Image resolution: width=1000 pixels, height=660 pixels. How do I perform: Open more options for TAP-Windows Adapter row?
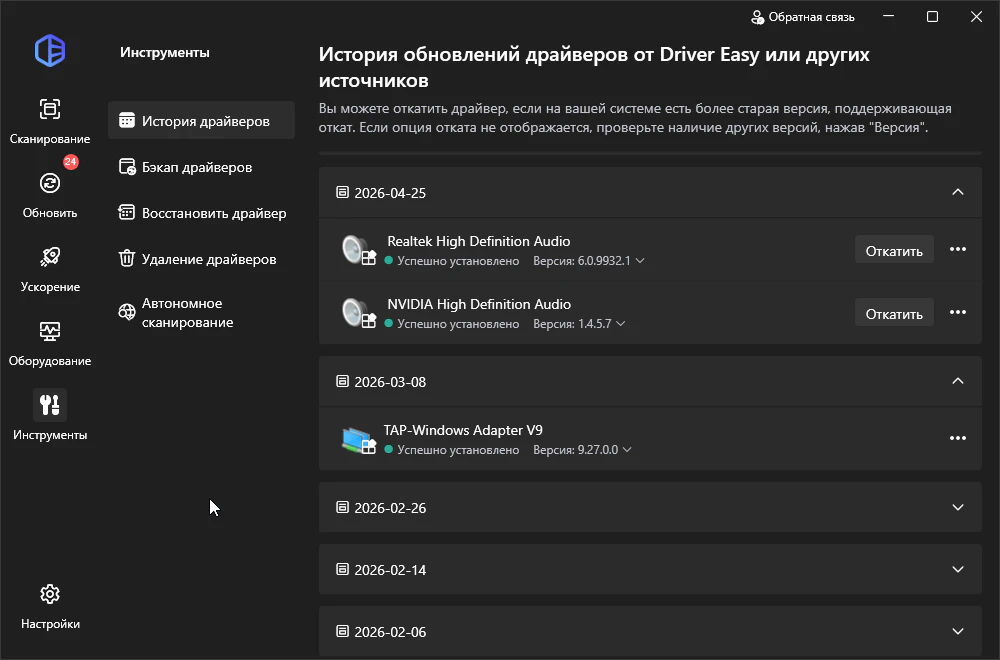pos(957,438)
